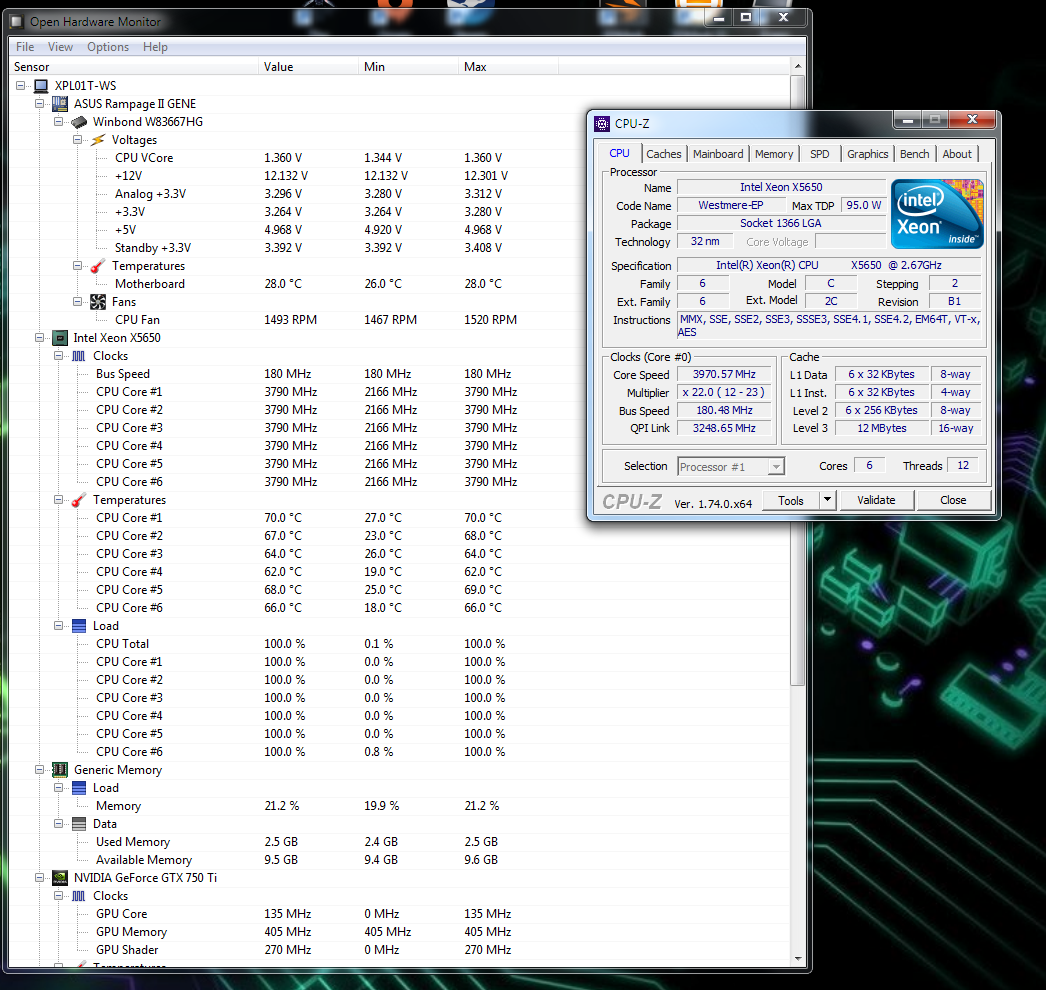Click the thermometer icon above the Motherboard row

[x=98, y=266]
